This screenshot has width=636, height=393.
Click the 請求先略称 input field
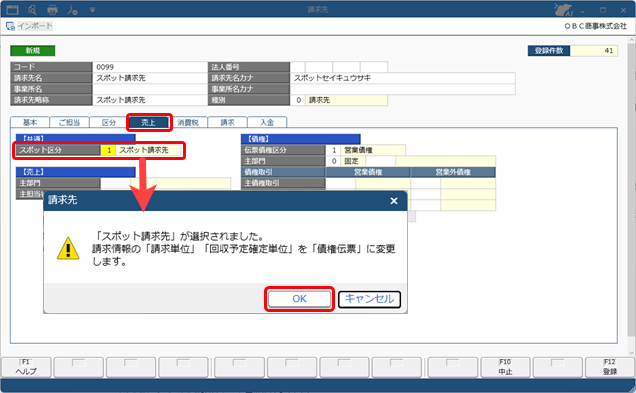click(x=150, y=100)
